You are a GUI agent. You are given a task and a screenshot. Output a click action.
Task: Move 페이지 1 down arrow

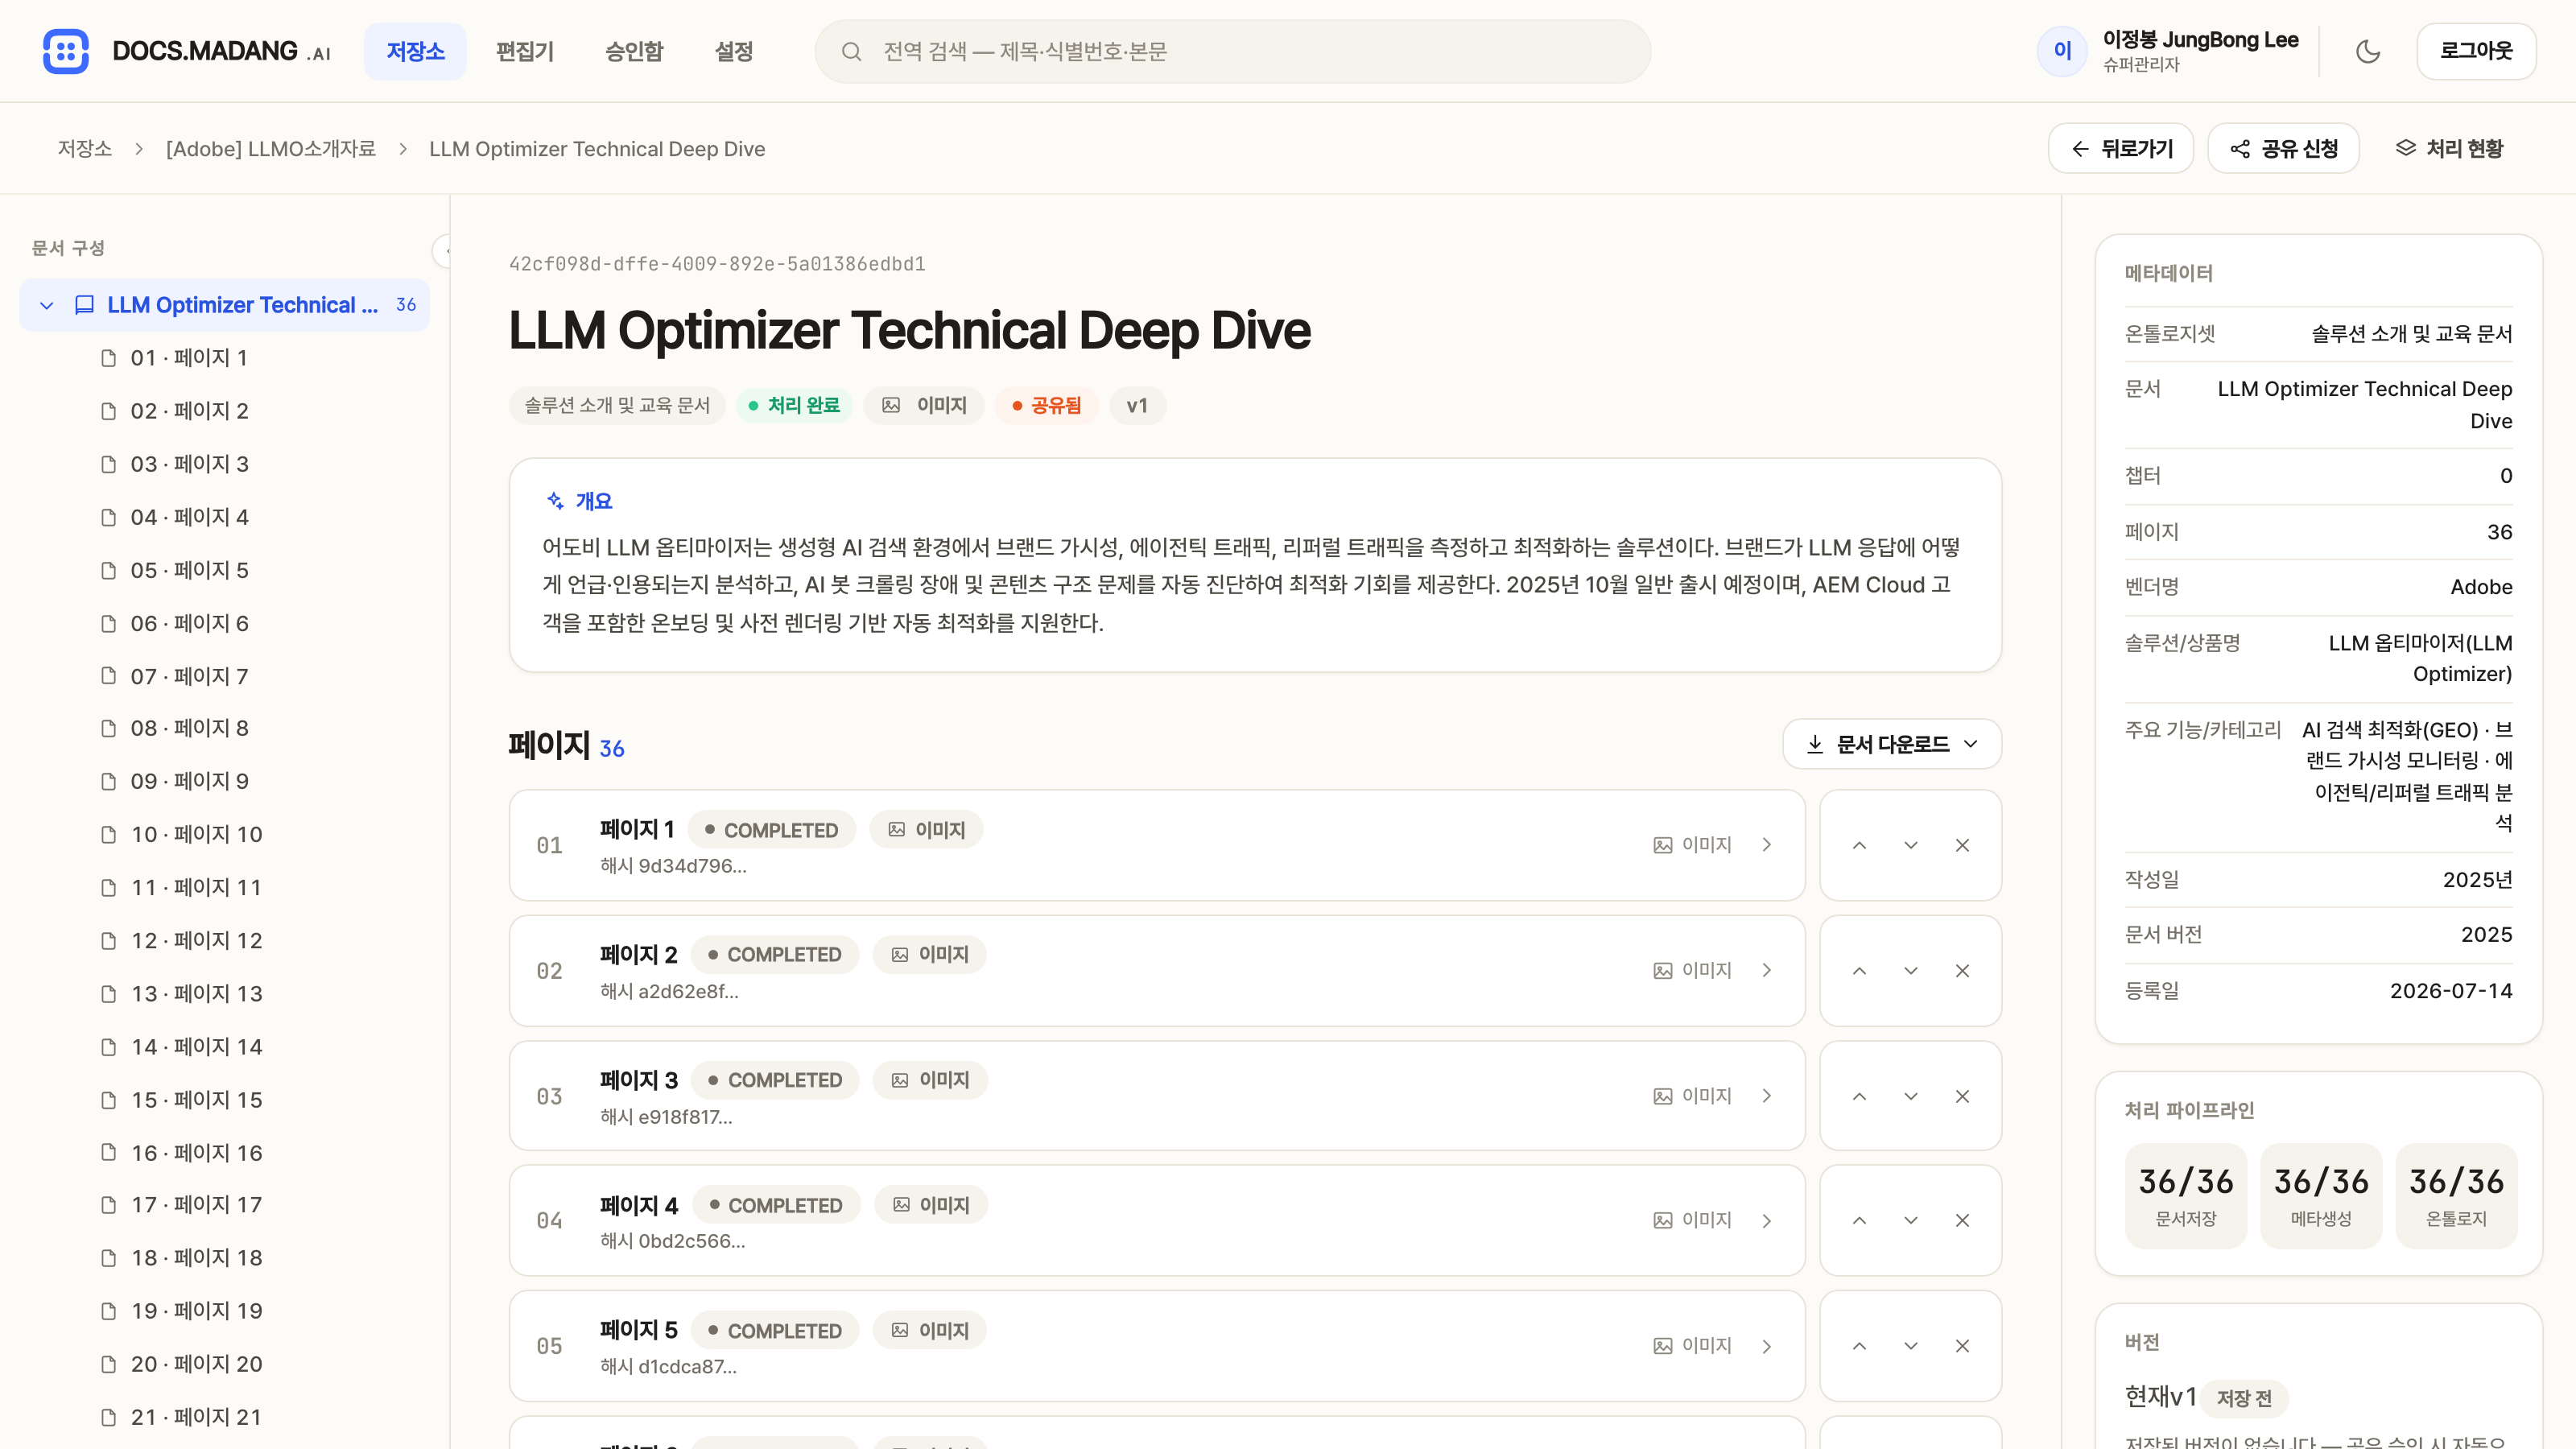[x=1911, y=845]
